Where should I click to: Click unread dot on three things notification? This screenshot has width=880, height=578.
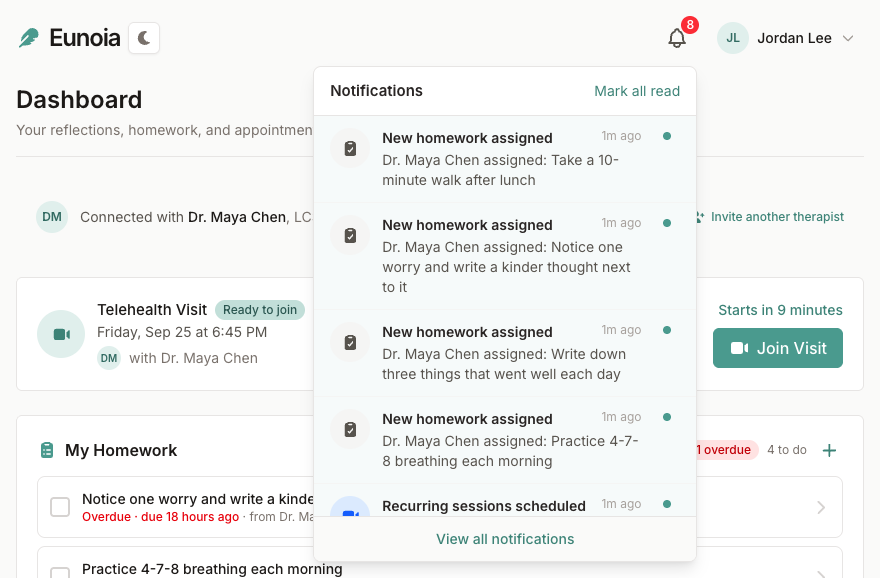667,330
